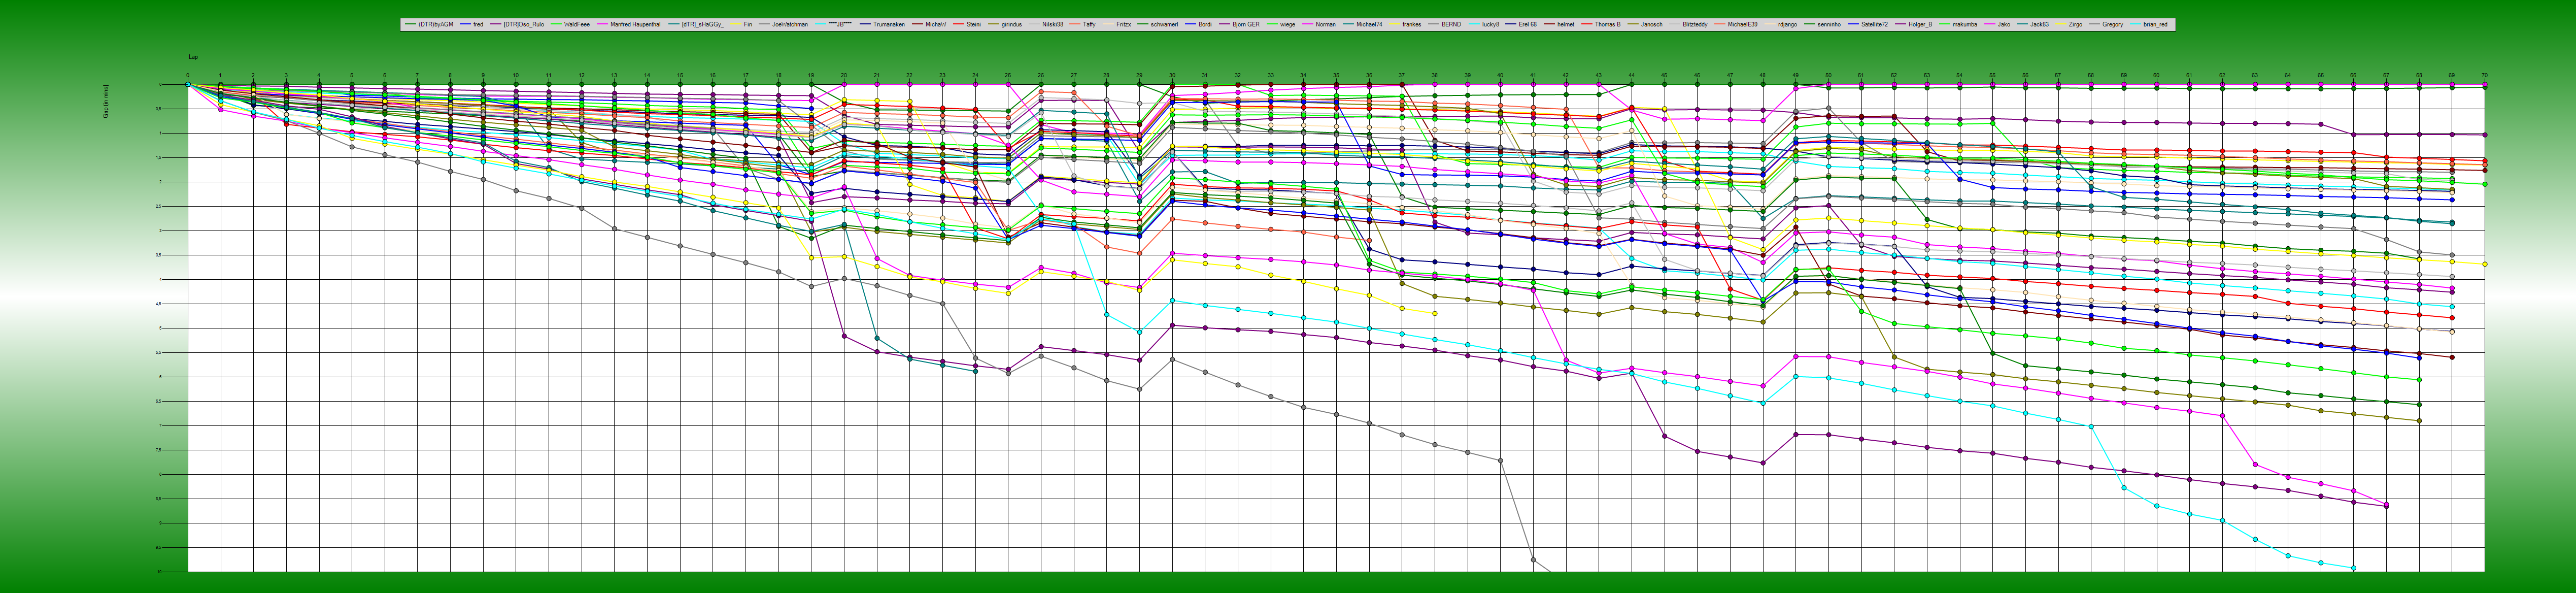Click Blitzteddy in the legend

click(x=1695, y=24)
